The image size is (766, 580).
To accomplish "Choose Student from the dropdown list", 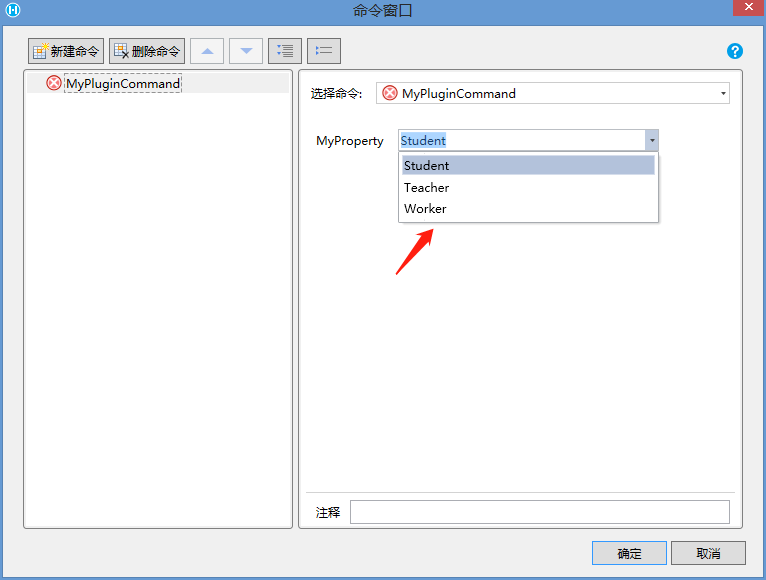I will [x=528, y=166].
